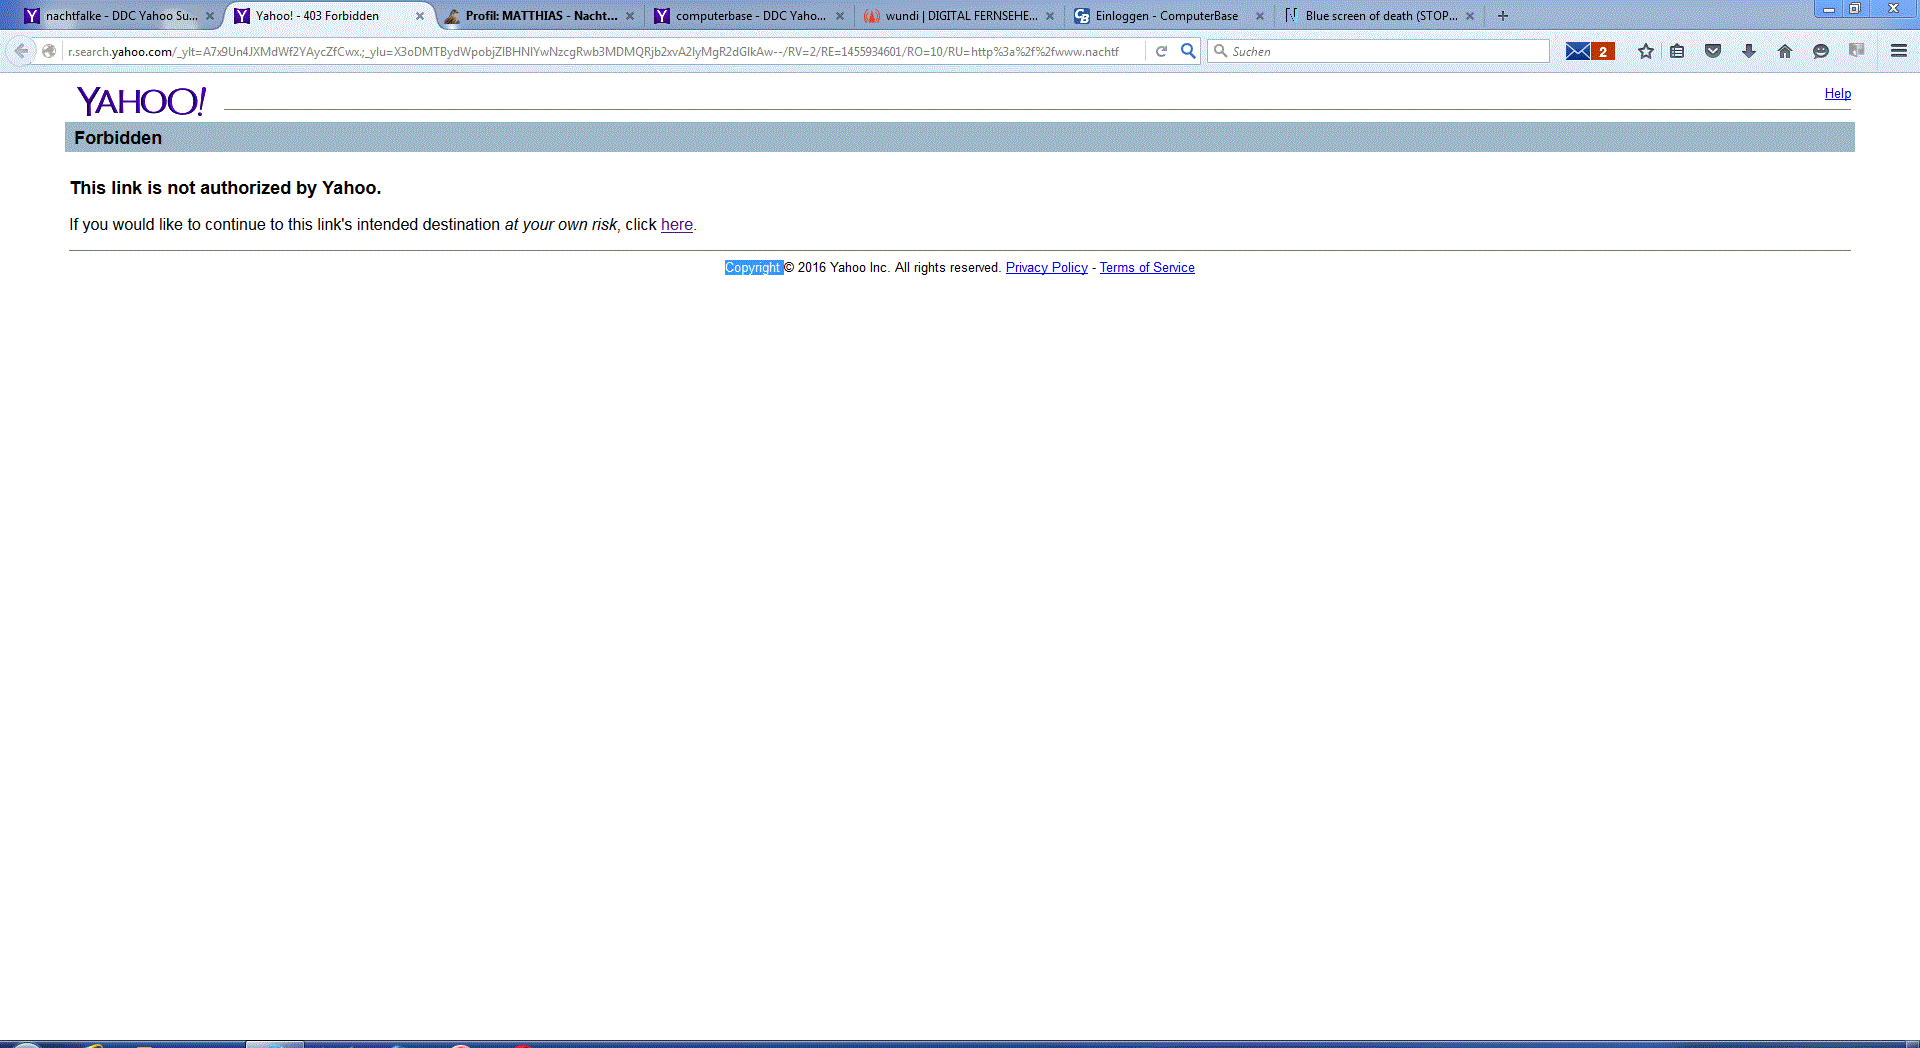Click the Yahoo! logo
The height and width of the screenshot is (1048, 1920).
click(x=141, y=101)
